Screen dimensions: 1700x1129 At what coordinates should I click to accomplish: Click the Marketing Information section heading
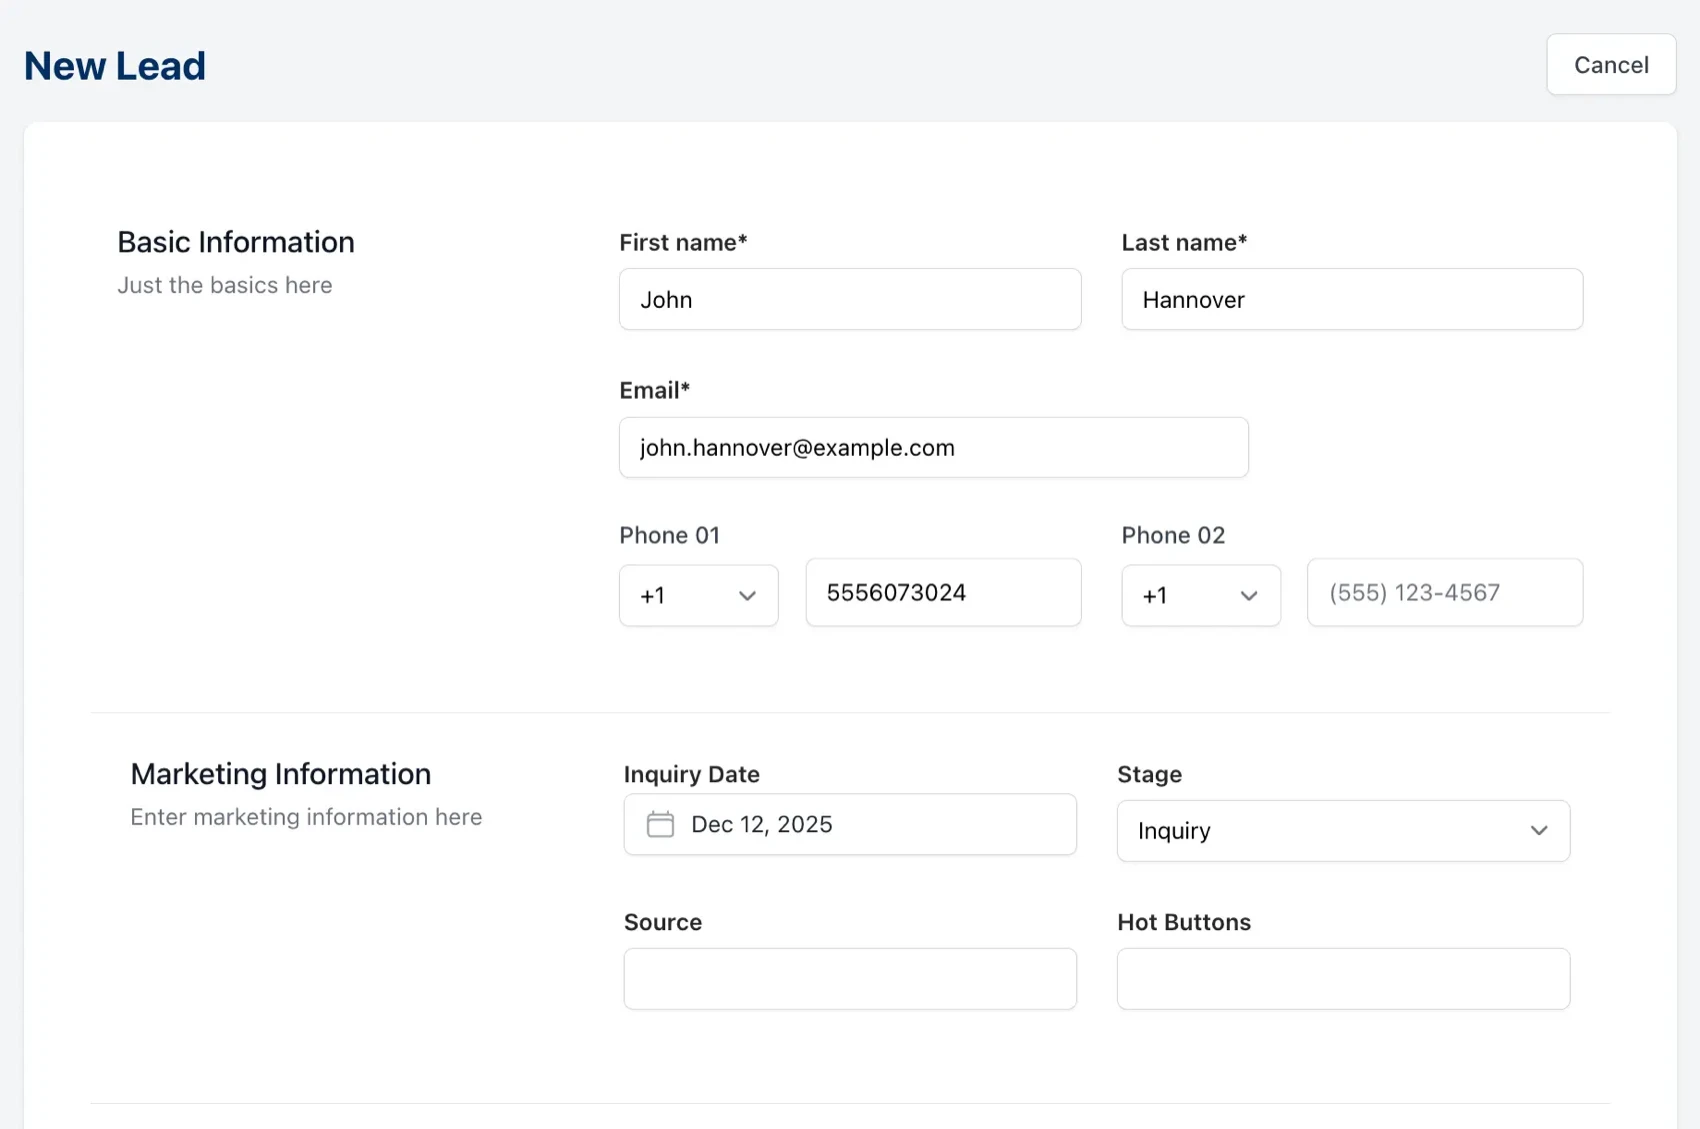(281, 773)
